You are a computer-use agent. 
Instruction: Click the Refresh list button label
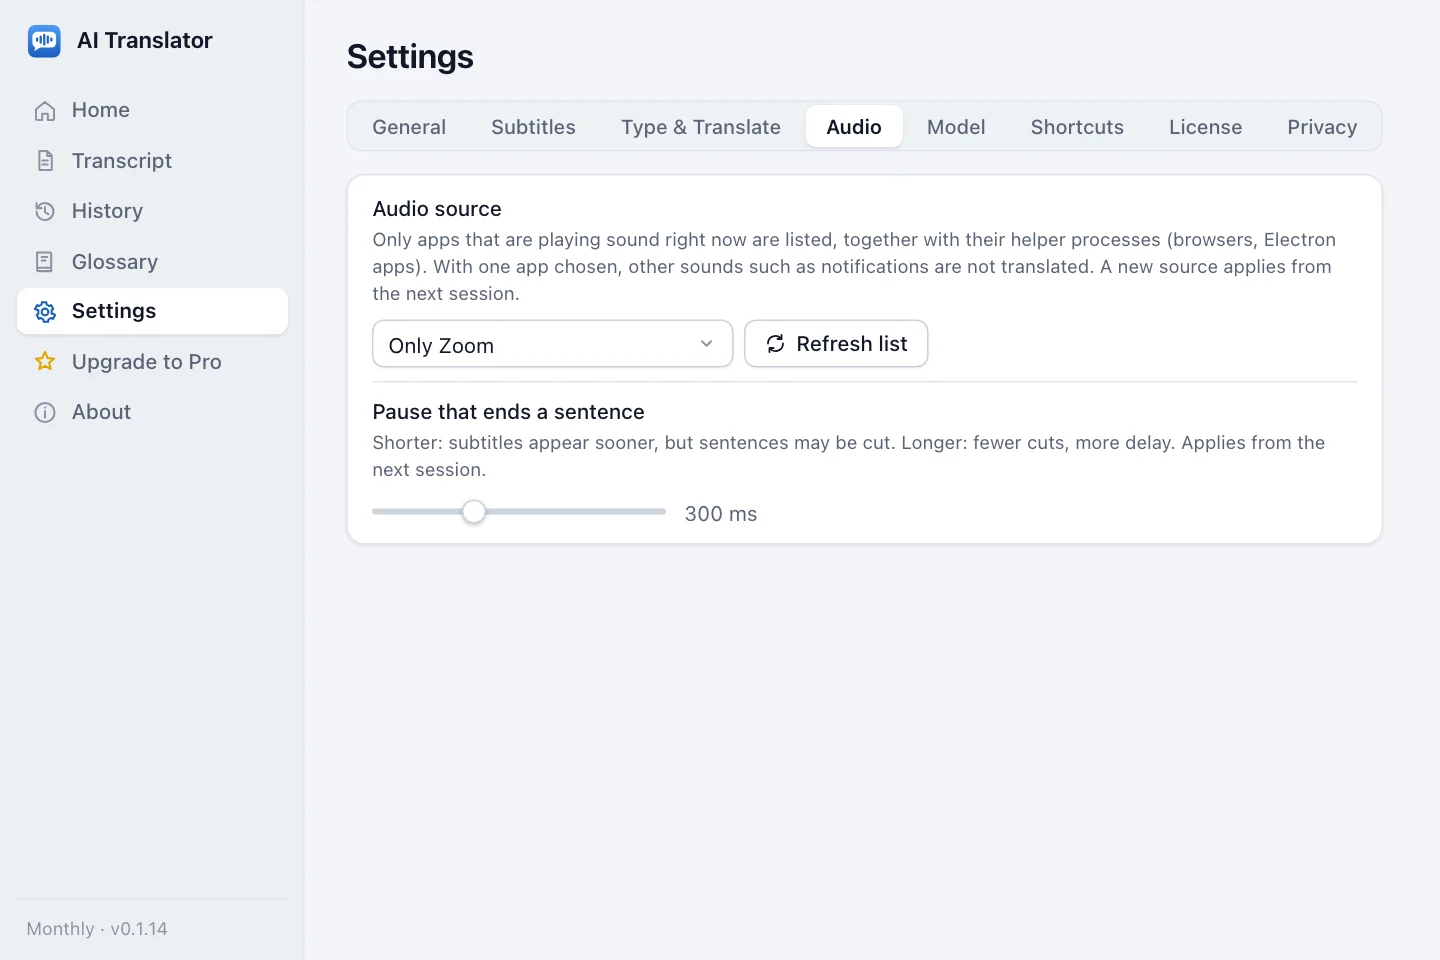tap(852, 344)
